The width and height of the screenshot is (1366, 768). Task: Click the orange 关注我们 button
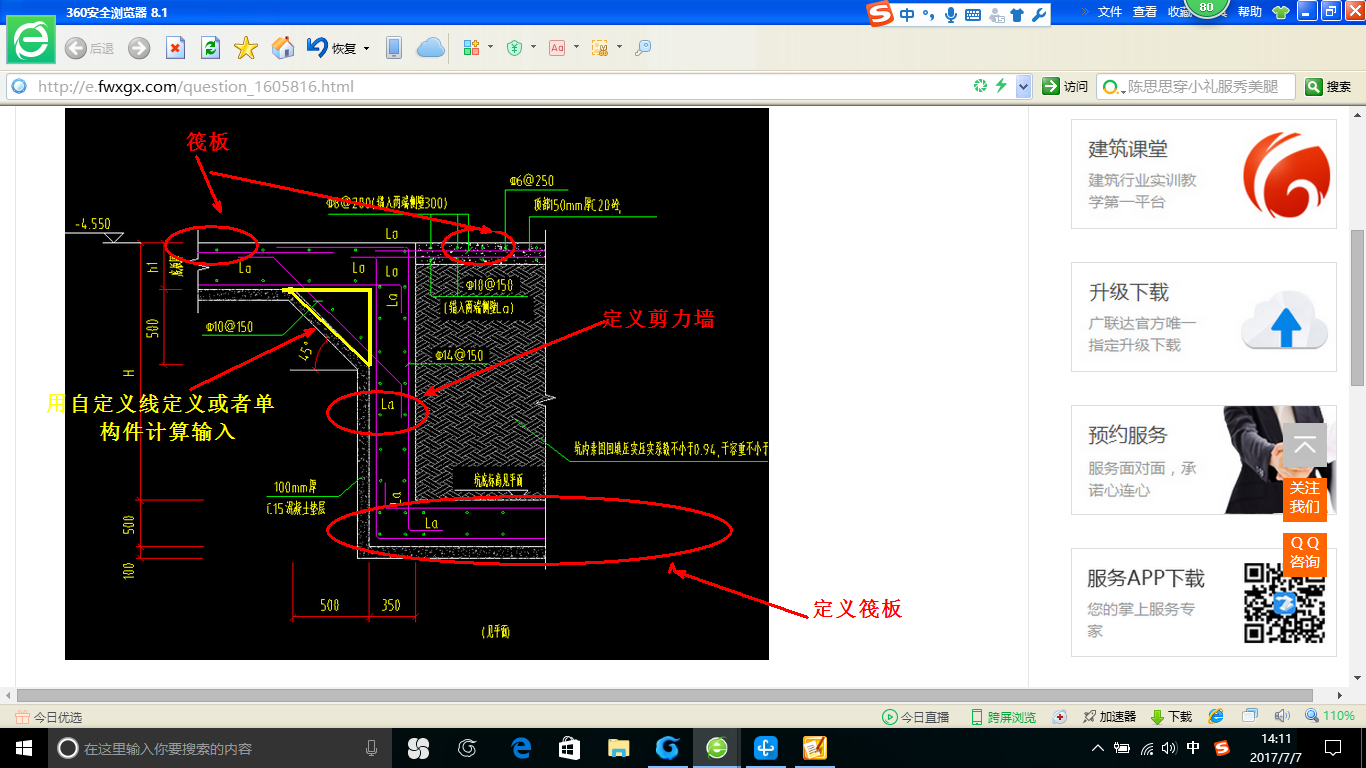pyautogui.click(x=1305, y=498)
